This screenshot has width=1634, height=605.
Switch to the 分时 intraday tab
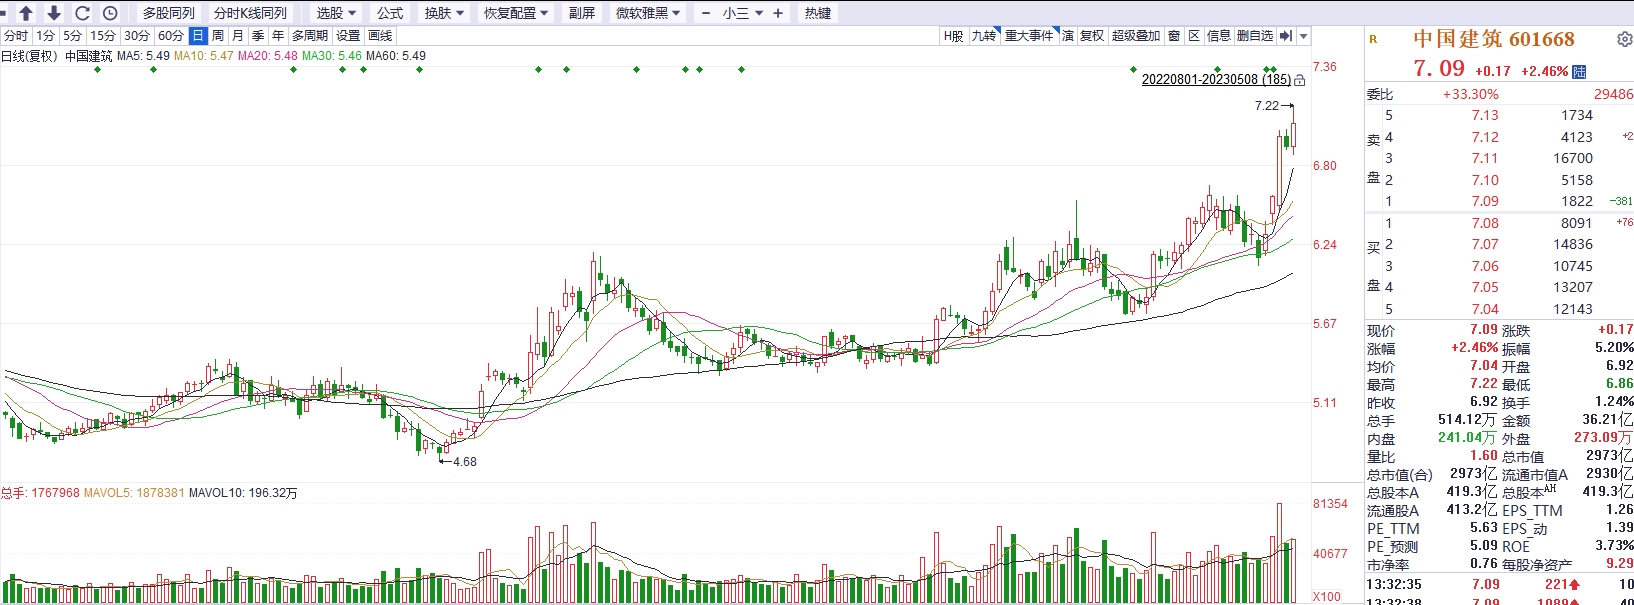16,36
